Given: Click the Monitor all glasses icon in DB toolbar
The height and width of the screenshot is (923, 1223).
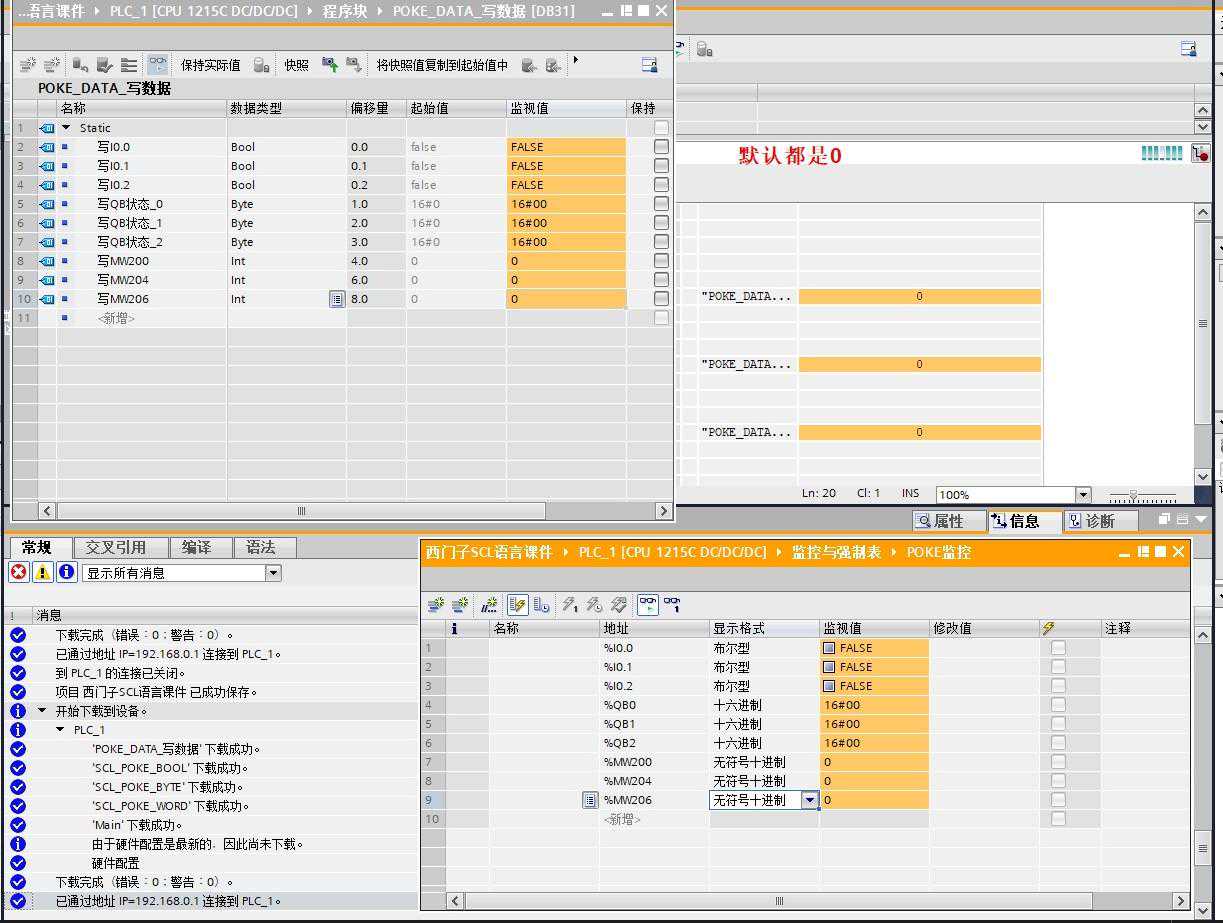Looking at the screenshot, I should (157, 65).
